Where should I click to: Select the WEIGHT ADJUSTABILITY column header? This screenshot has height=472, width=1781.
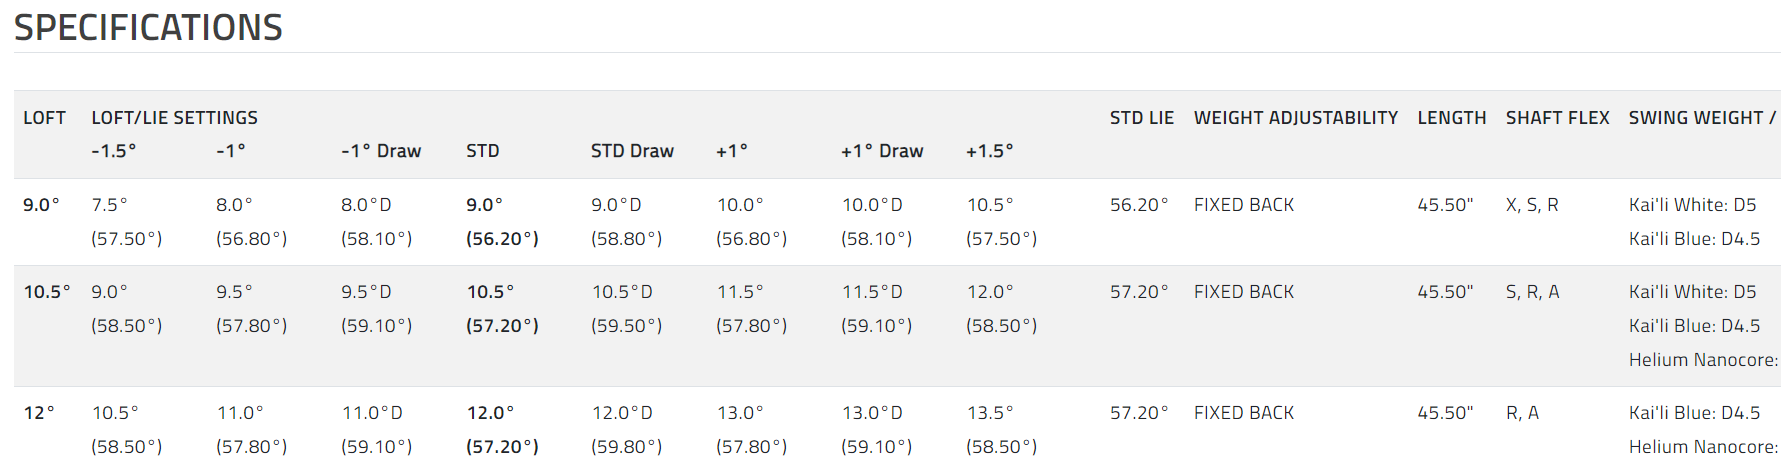coord(1295,118)
